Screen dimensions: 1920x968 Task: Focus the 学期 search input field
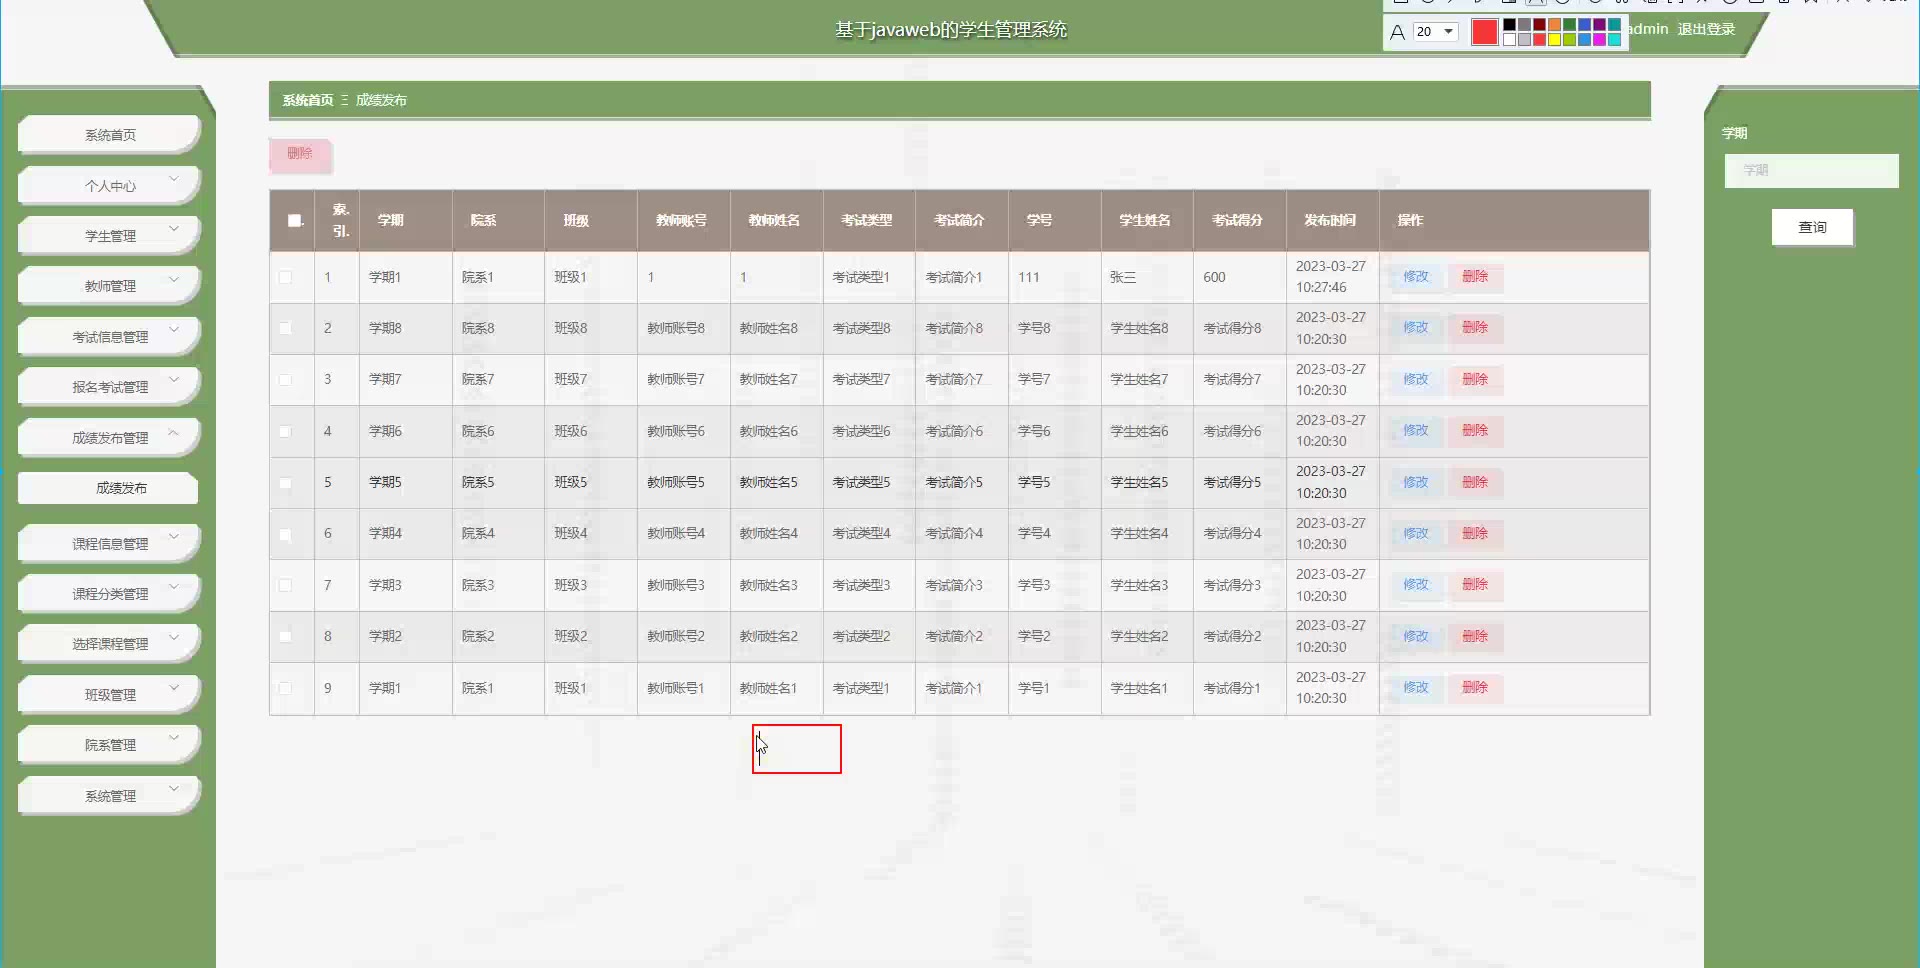[1810, 170]
